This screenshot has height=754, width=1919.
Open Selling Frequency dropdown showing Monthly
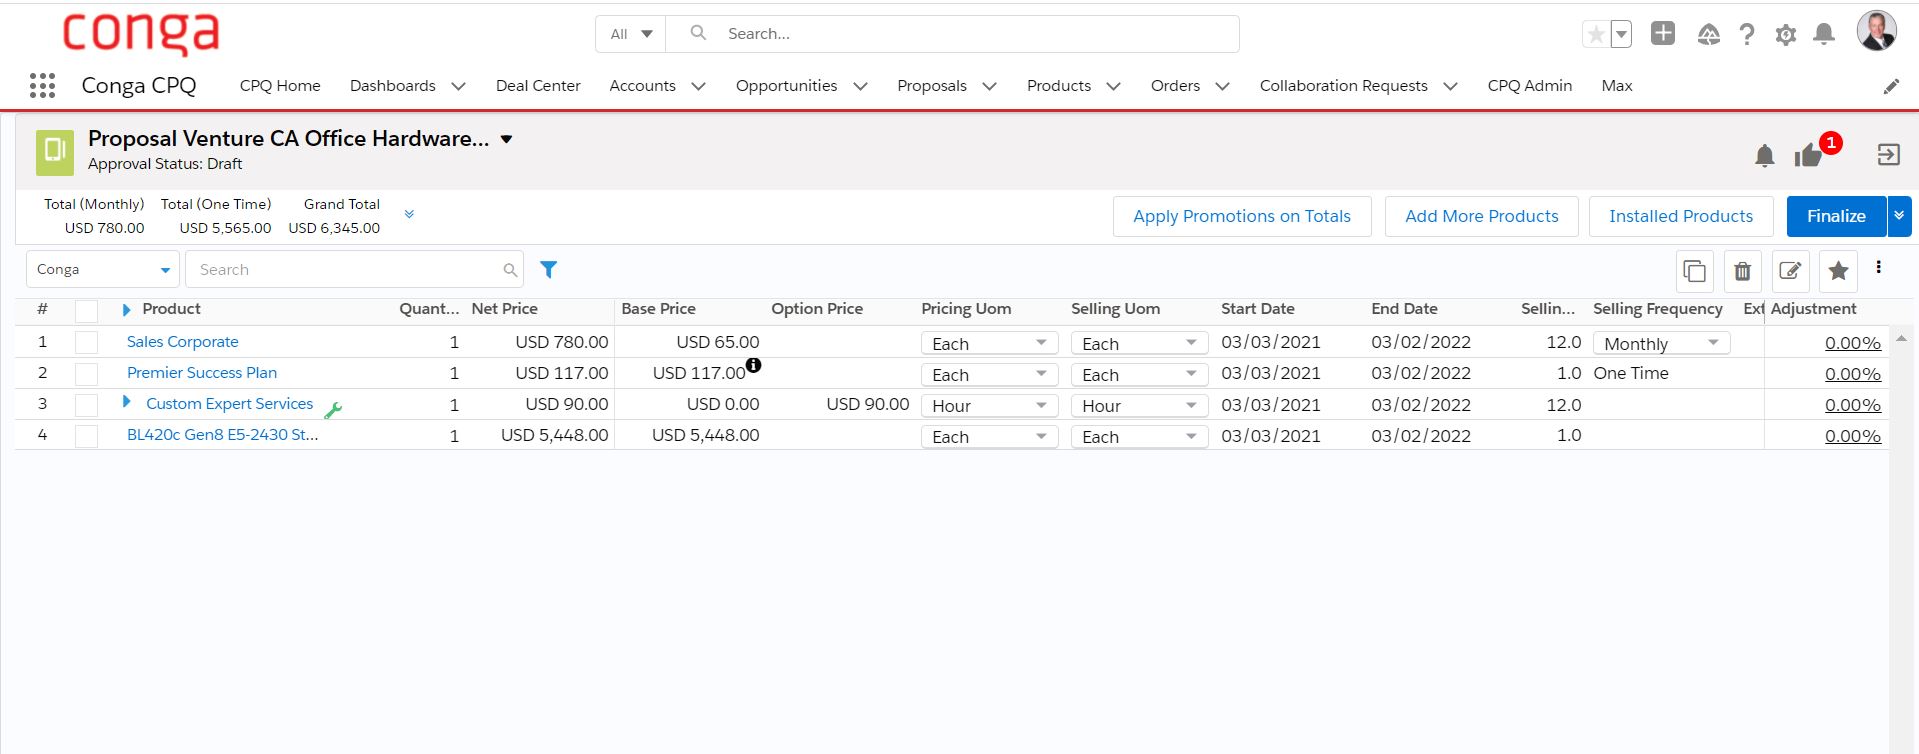[1661, 343]
